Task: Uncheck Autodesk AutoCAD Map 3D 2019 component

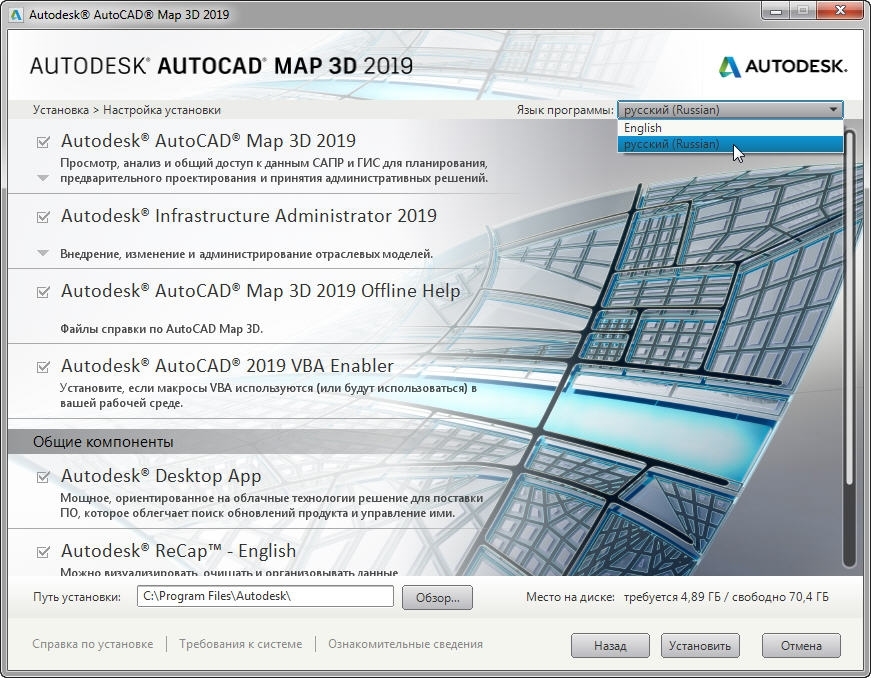Action: point(43,142)
